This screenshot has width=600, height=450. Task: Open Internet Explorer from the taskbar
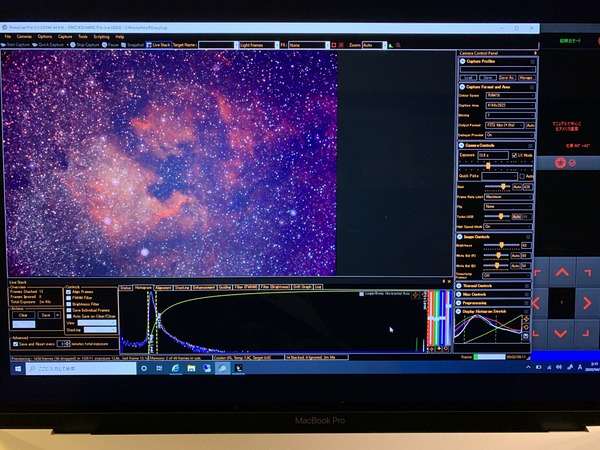175,368
